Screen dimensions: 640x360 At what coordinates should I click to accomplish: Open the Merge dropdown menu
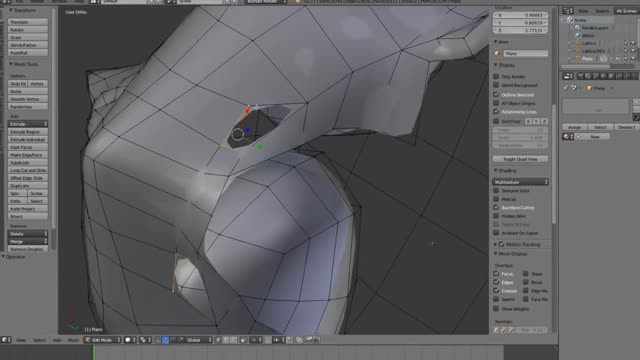tap(28, 242)
